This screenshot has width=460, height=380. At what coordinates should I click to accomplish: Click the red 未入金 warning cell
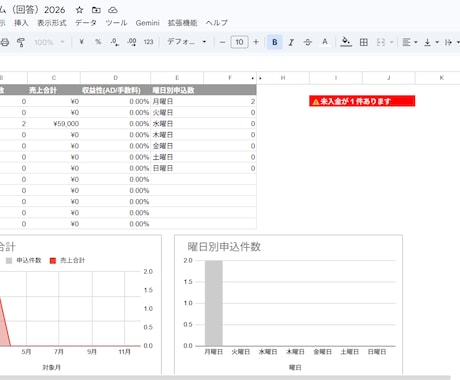(362, 101)
